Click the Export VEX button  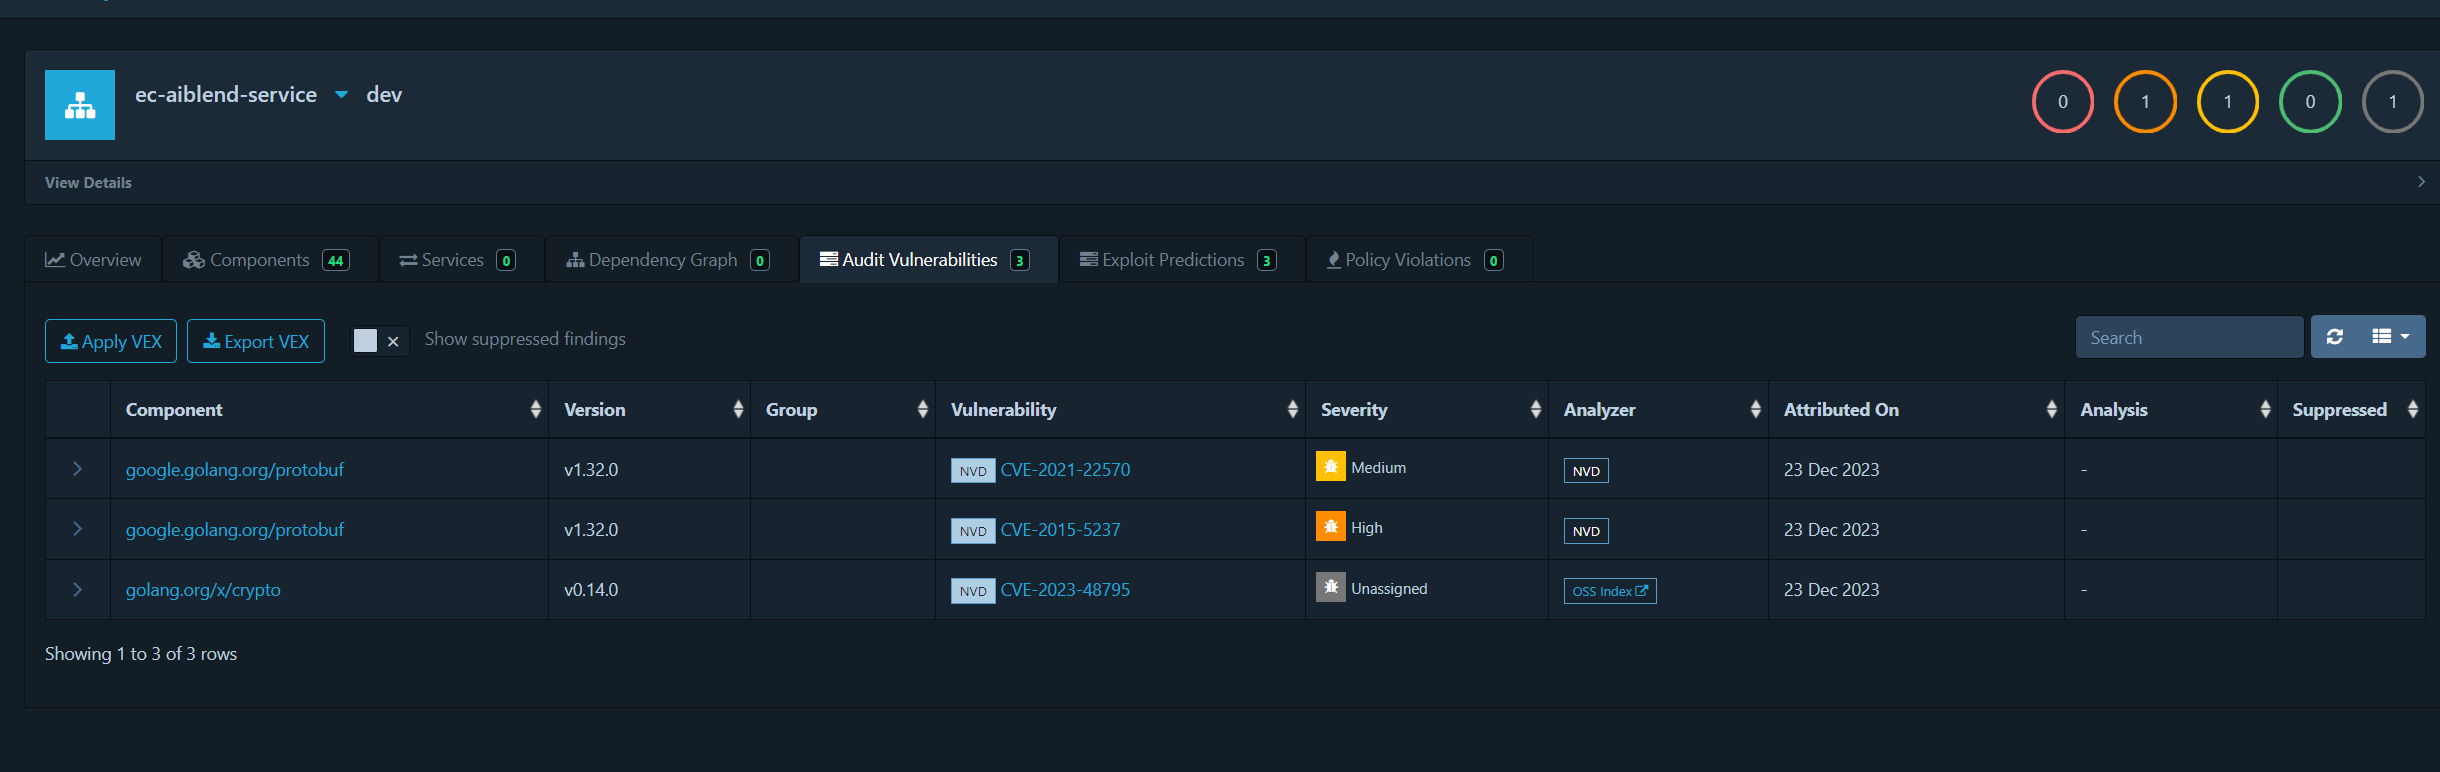[x=256, y=341]
